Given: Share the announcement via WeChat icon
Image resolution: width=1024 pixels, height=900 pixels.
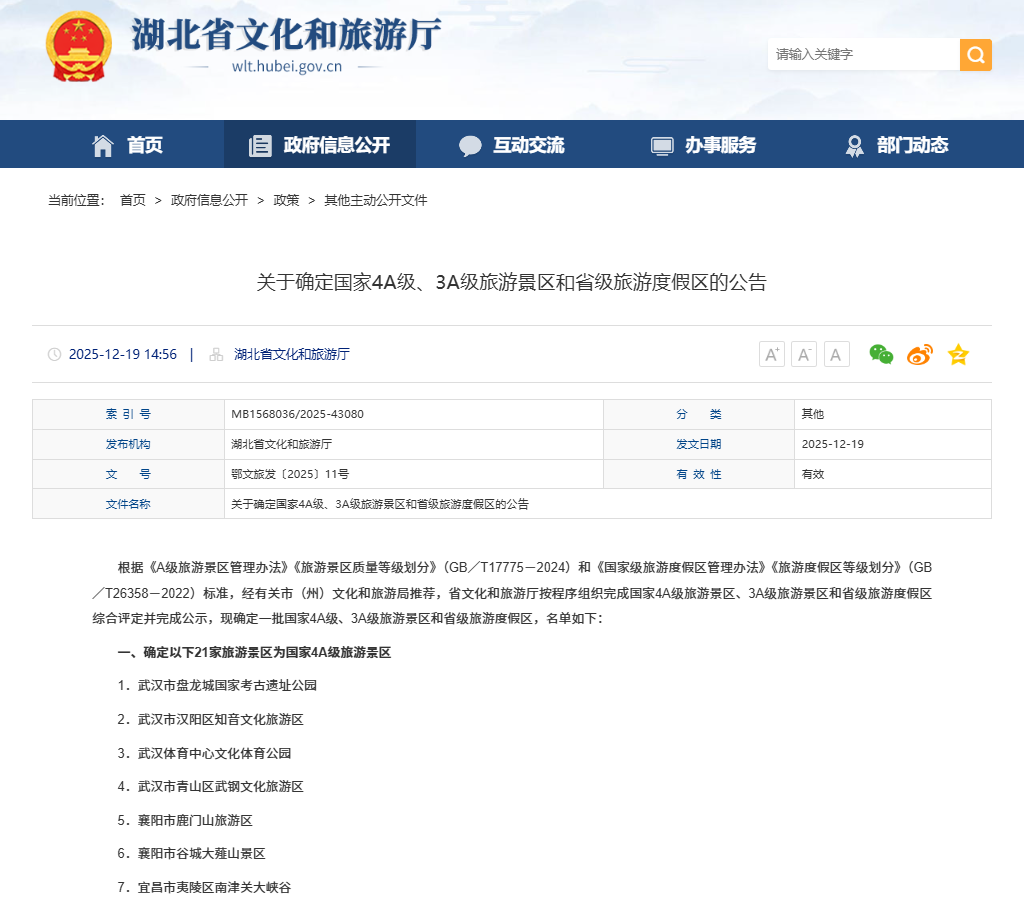Looking at the screenshot, I should click(x=881, y=354).
